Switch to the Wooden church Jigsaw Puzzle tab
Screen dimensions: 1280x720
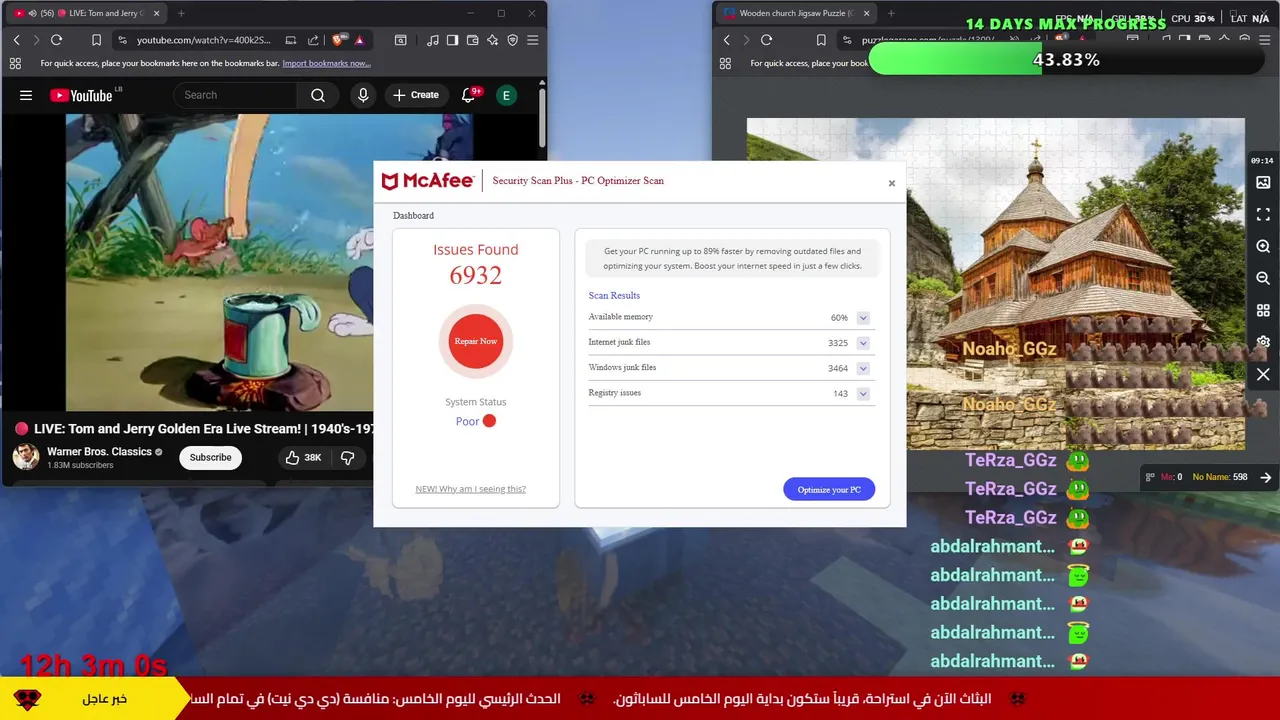click(796, 13)
